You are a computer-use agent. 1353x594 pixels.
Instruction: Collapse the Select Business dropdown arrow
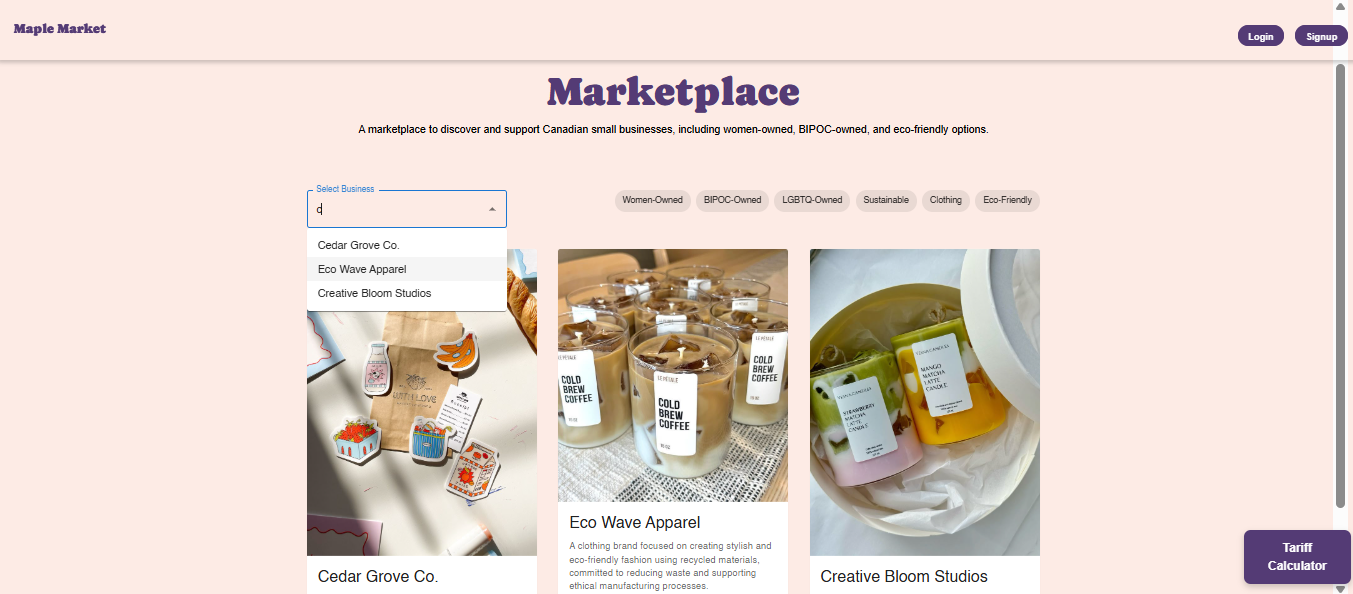tap(492, 209)
